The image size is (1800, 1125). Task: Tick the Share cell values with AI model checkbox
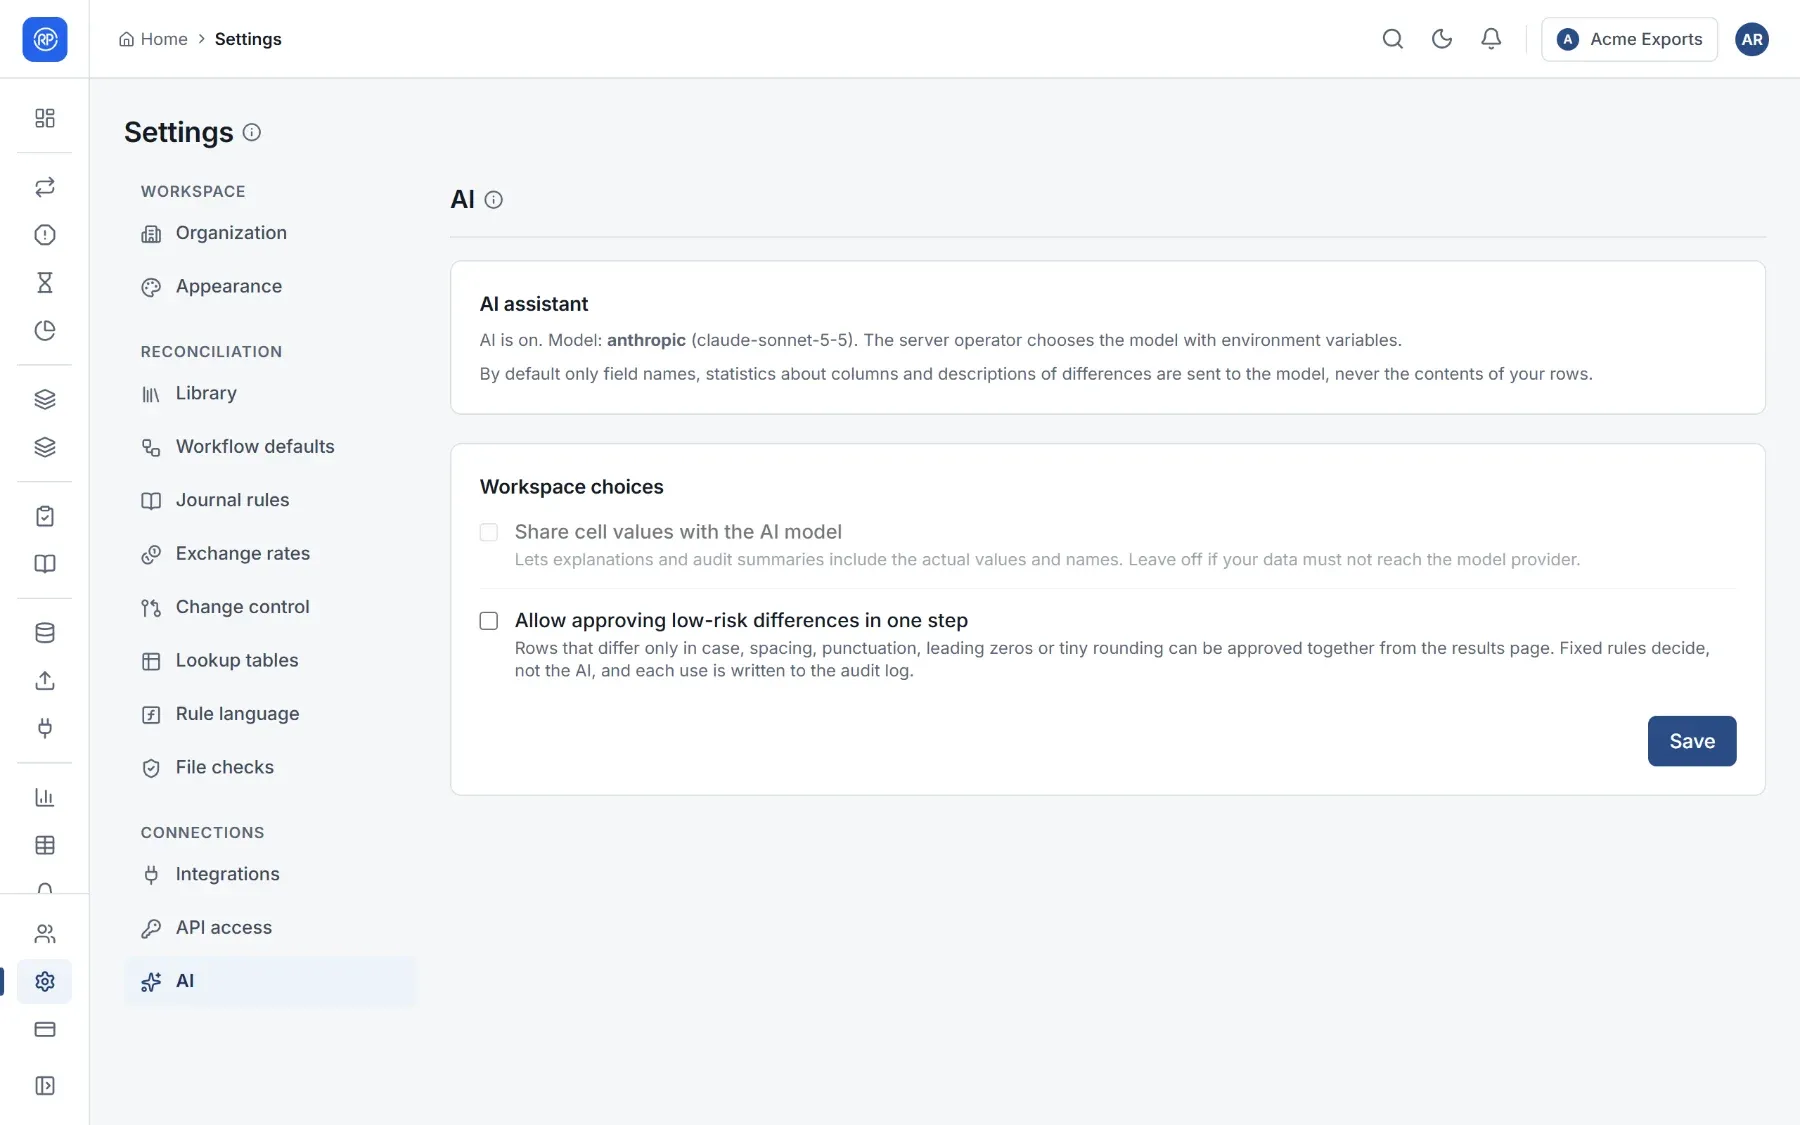coord(489,532)
